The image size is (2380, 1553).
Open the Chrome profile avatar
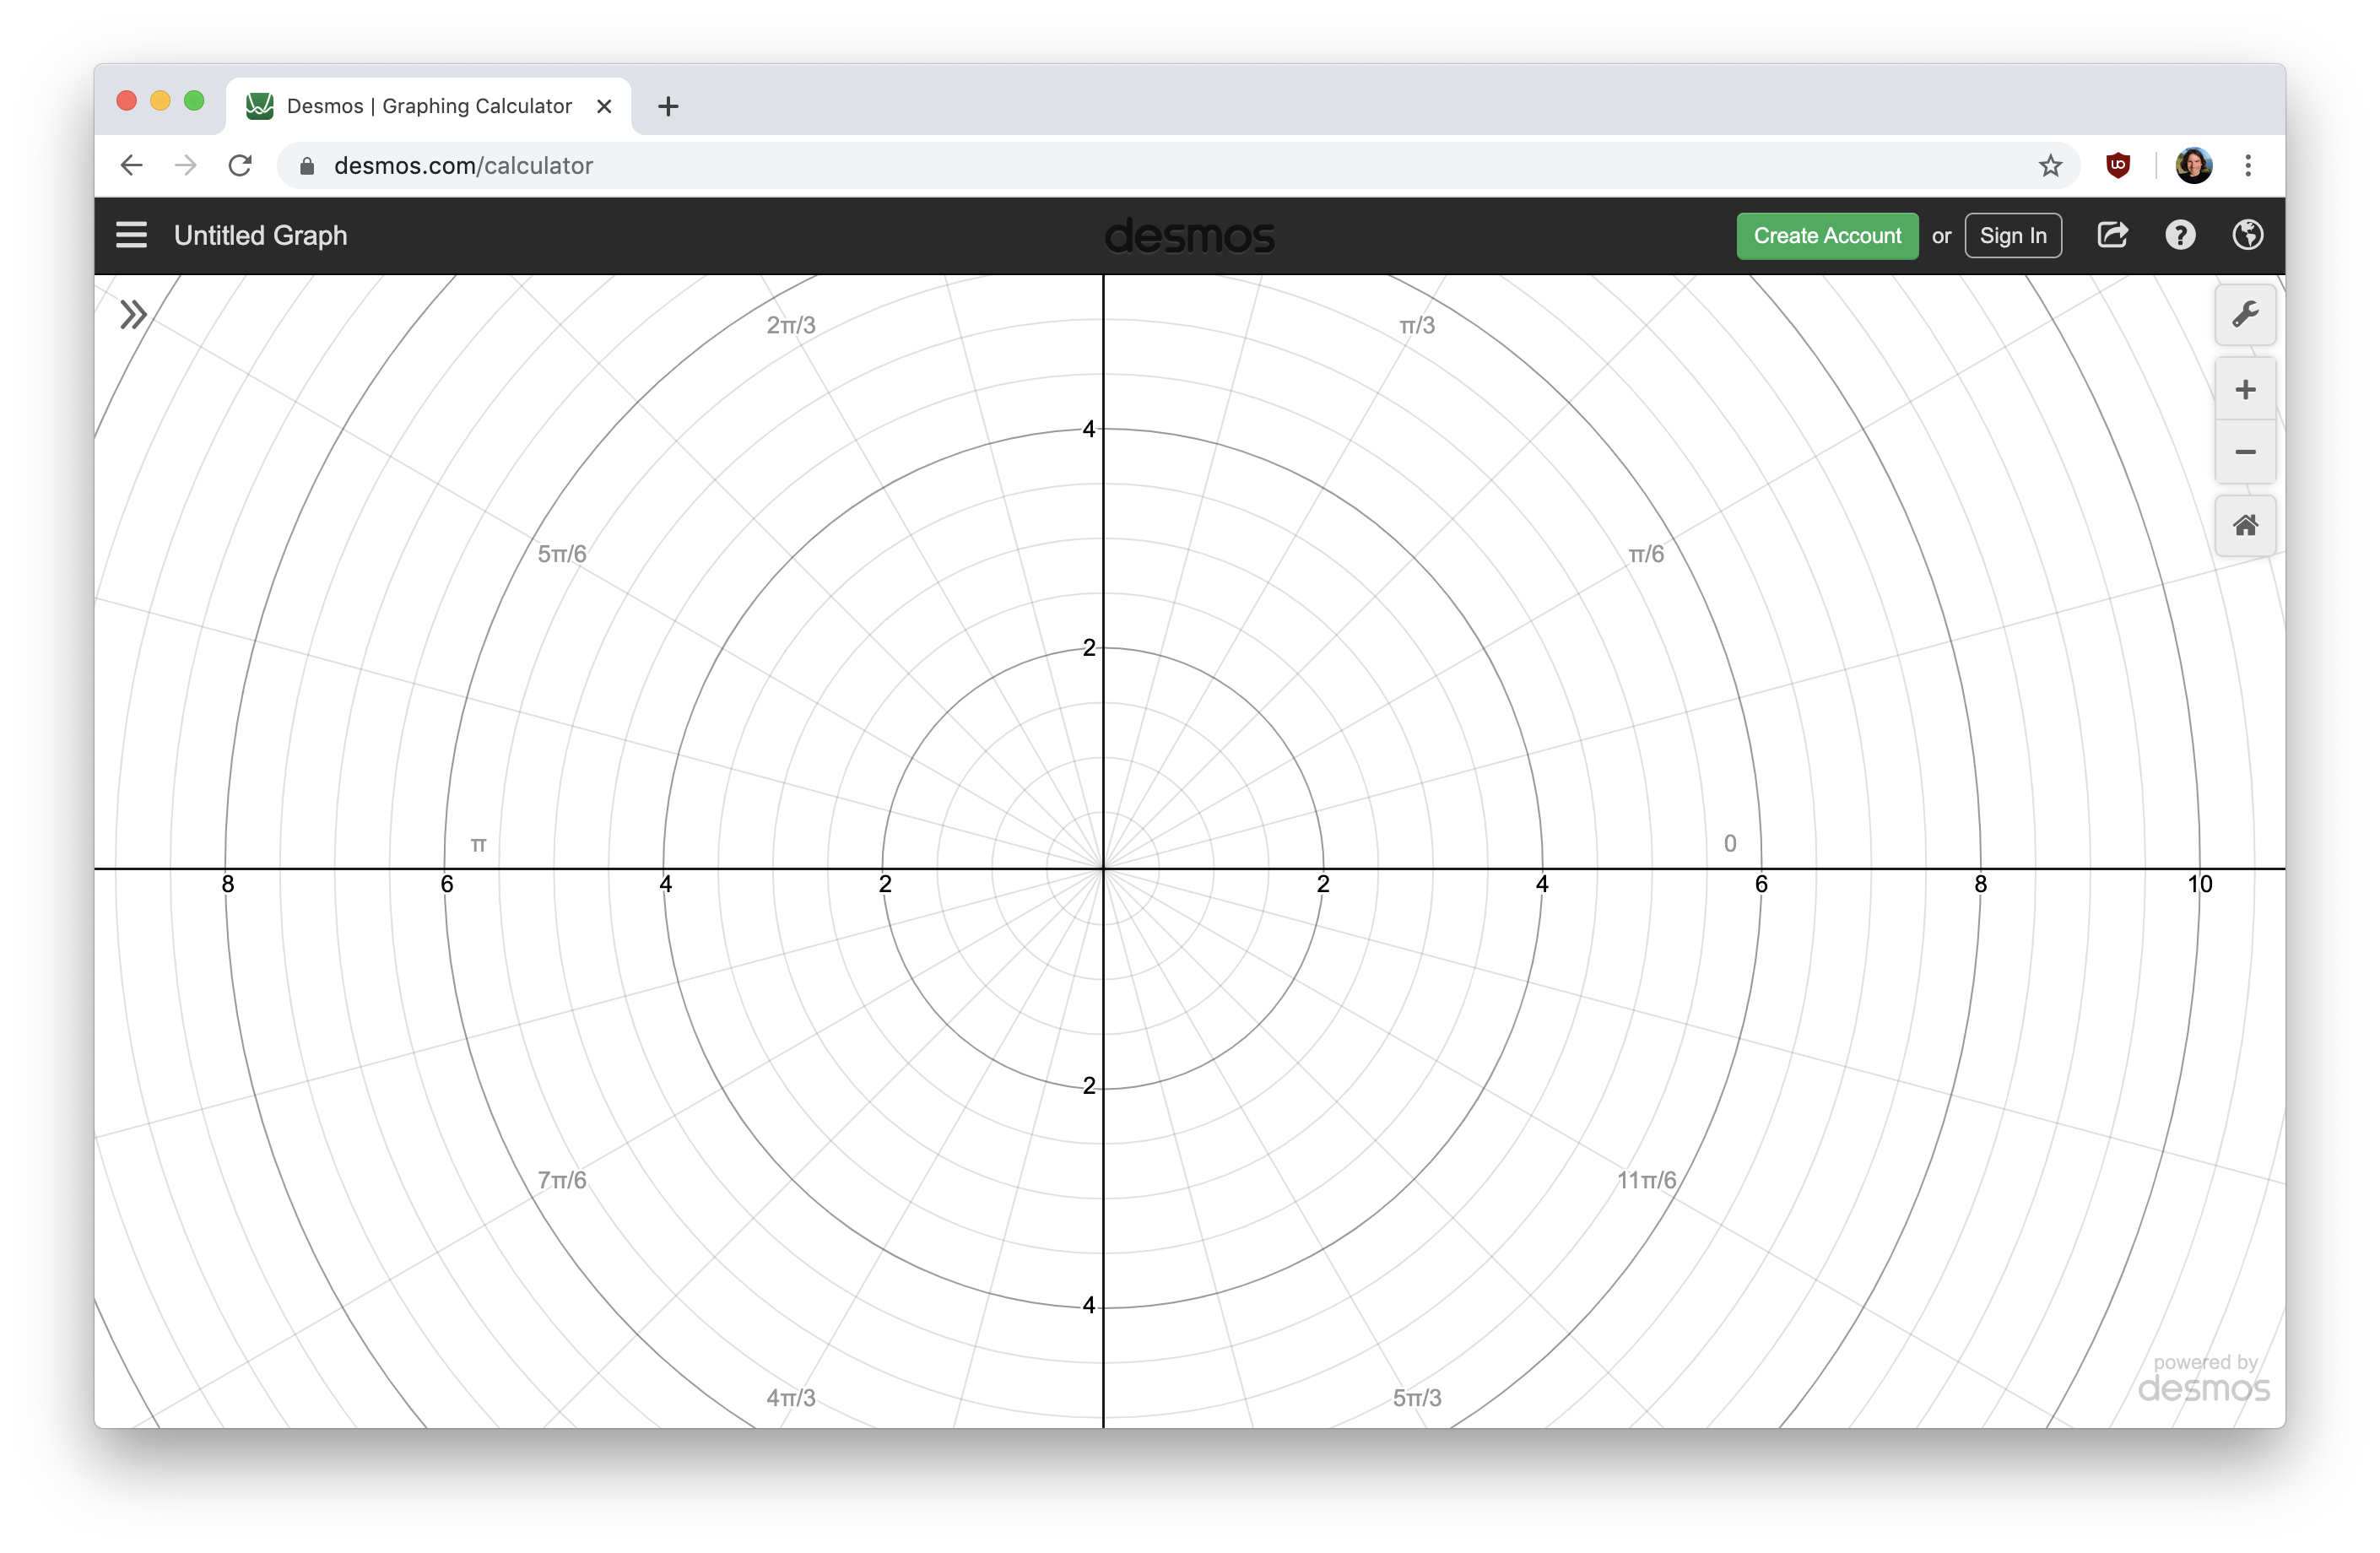[x=2193, y=165]
